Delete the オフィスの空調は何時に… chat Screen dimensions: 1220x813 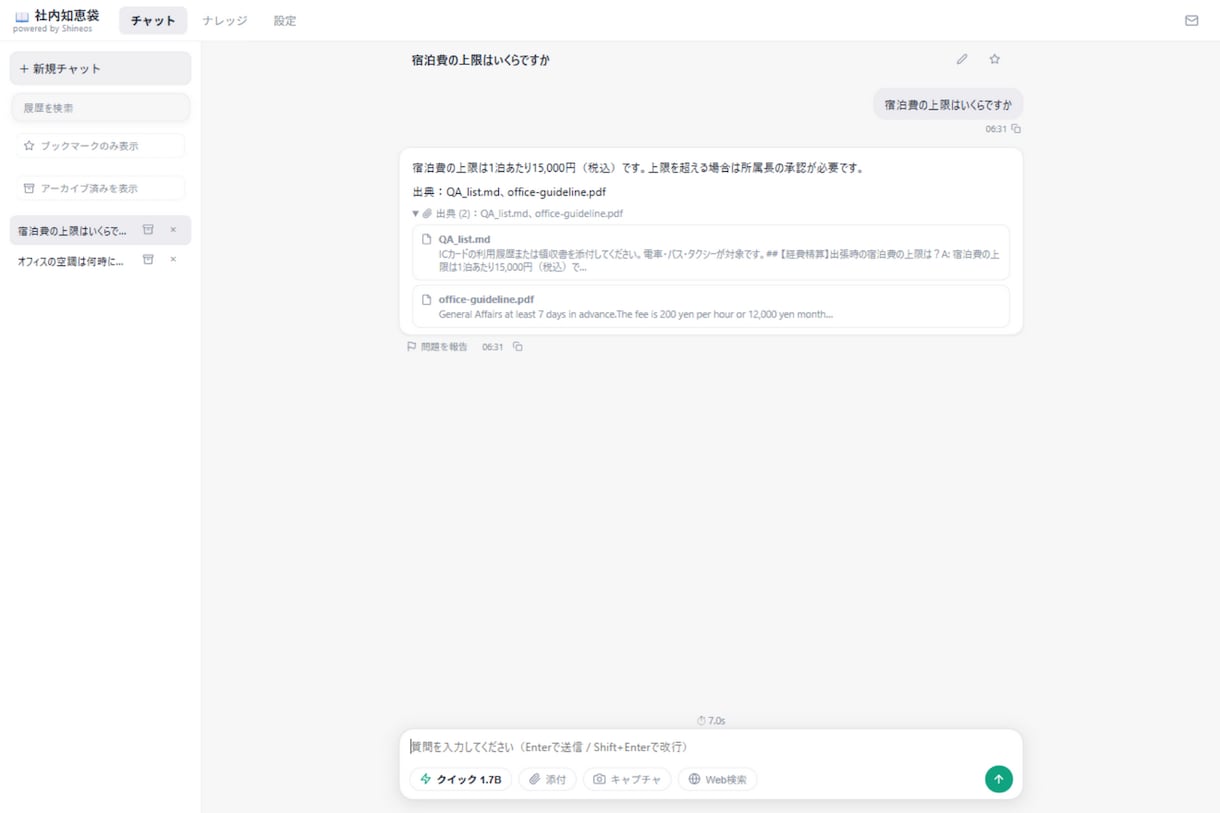[x=173, y=260]
